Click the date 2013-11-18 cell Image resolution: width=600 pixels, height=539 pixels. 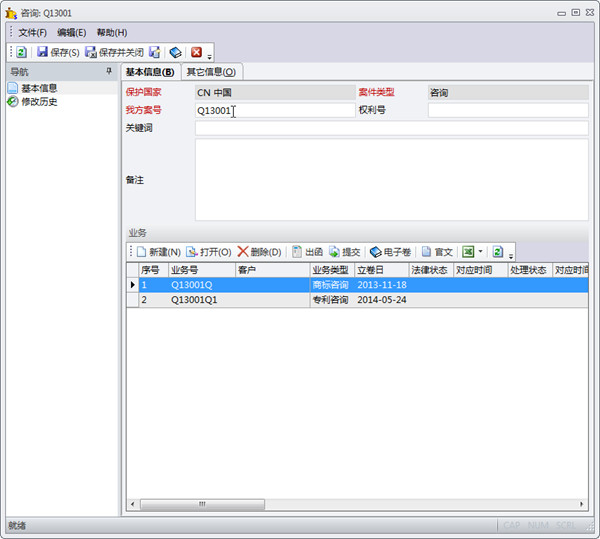coord(382,285)
